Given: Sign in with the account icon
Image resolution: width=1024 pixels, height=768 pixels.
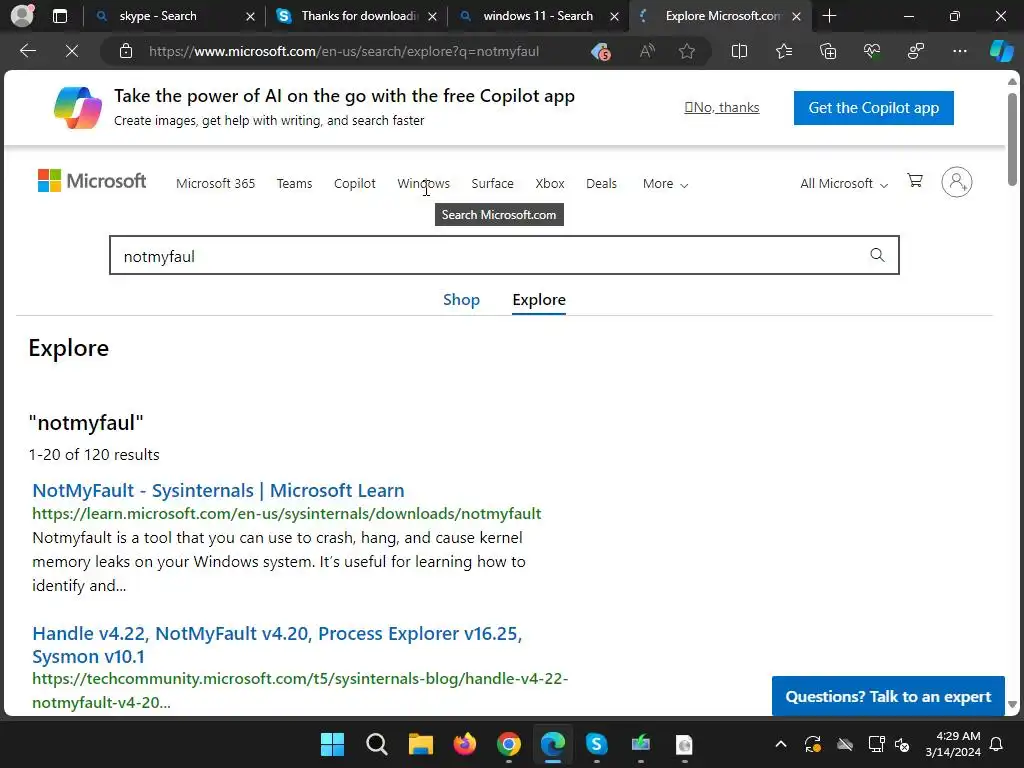Looking at the screenshot, I should coord(957,182).
